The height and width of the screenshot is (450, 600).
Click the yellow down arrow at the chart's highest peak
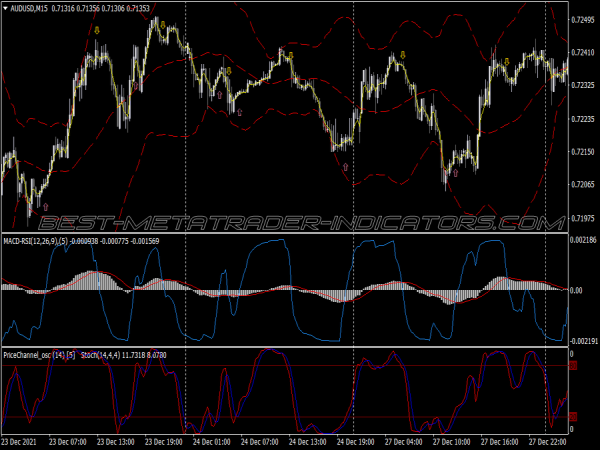tap(163, 25)
